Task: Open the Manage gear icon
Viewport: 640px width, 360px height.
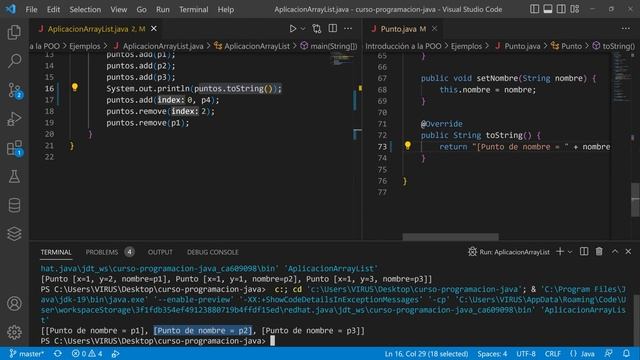Action: (14, 332)
